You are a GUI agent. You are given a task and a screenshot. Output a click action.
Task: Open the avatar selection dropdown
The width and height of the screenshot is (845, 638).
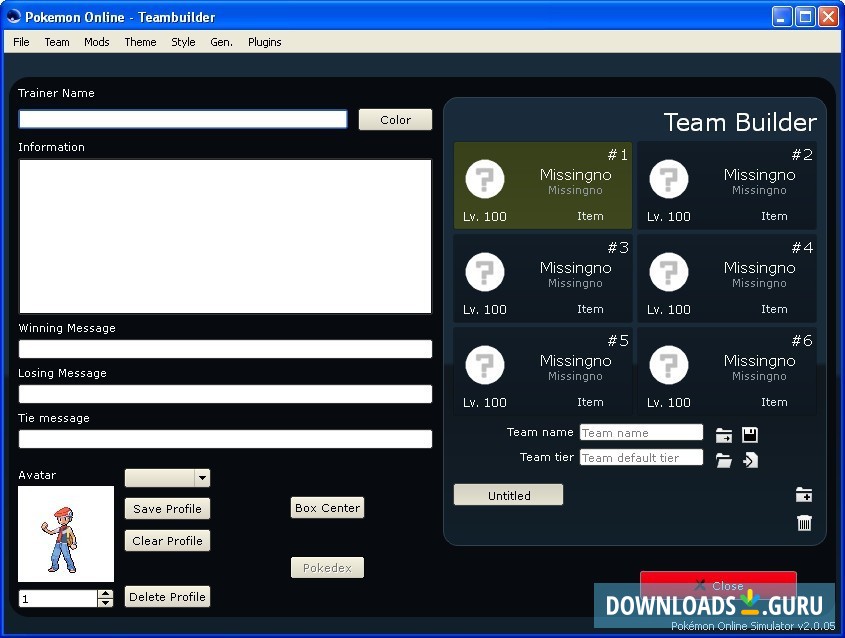pyautogui.click(x=202, y=477)
